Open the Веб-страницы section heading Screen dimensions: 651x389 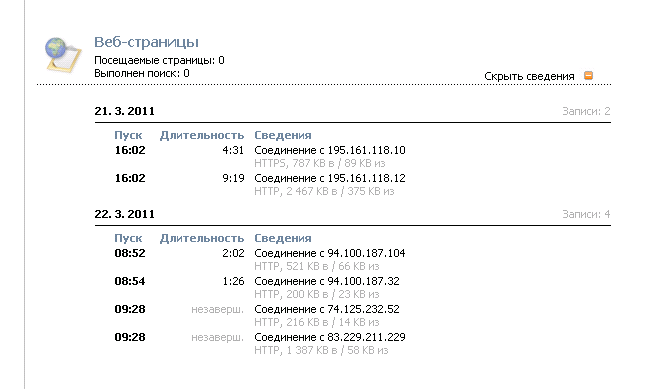coord(146,42)
